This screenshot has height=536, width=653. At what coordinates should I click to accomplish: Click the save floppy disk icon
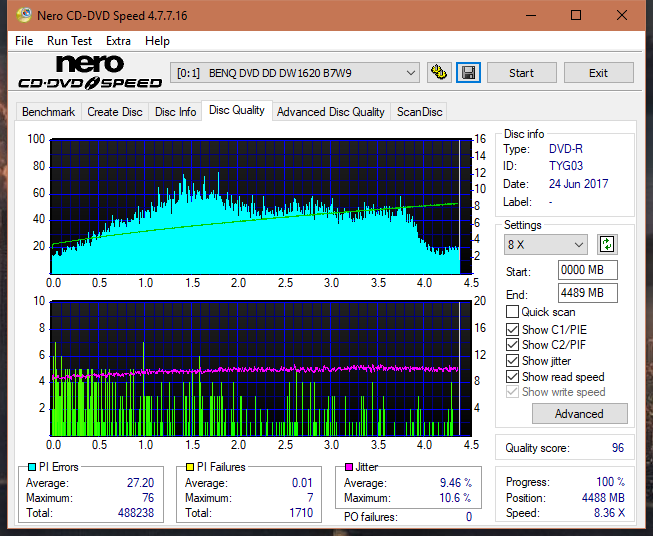tap(469, 73)
